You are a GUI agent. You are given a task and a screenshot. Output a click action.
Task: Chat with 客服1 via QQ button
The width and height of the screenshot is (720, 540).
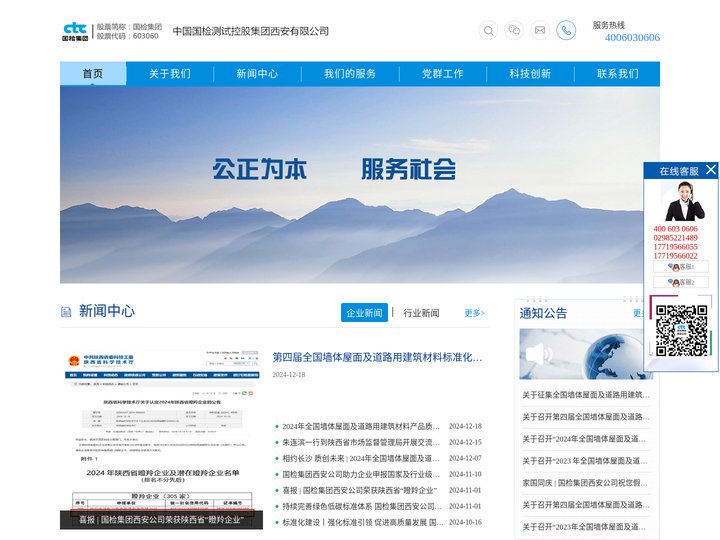click(681, 267)
